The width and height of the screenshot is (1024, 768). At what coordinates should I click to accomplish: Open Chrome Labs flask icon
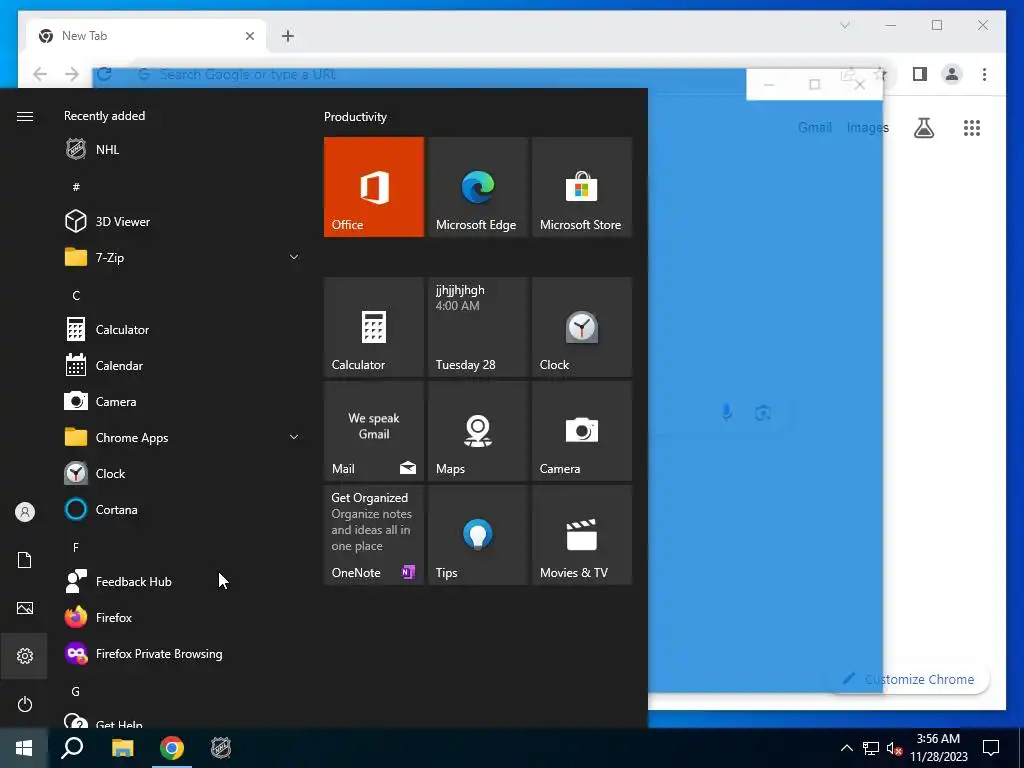924,128
